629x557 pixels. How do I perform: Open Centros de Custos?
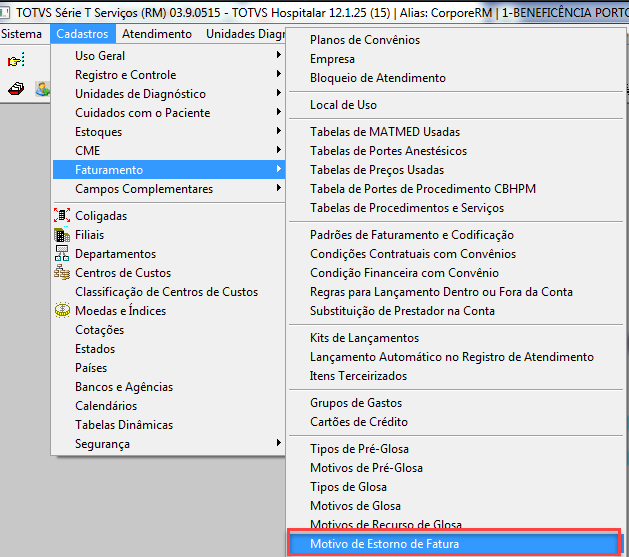pos(168,273)
